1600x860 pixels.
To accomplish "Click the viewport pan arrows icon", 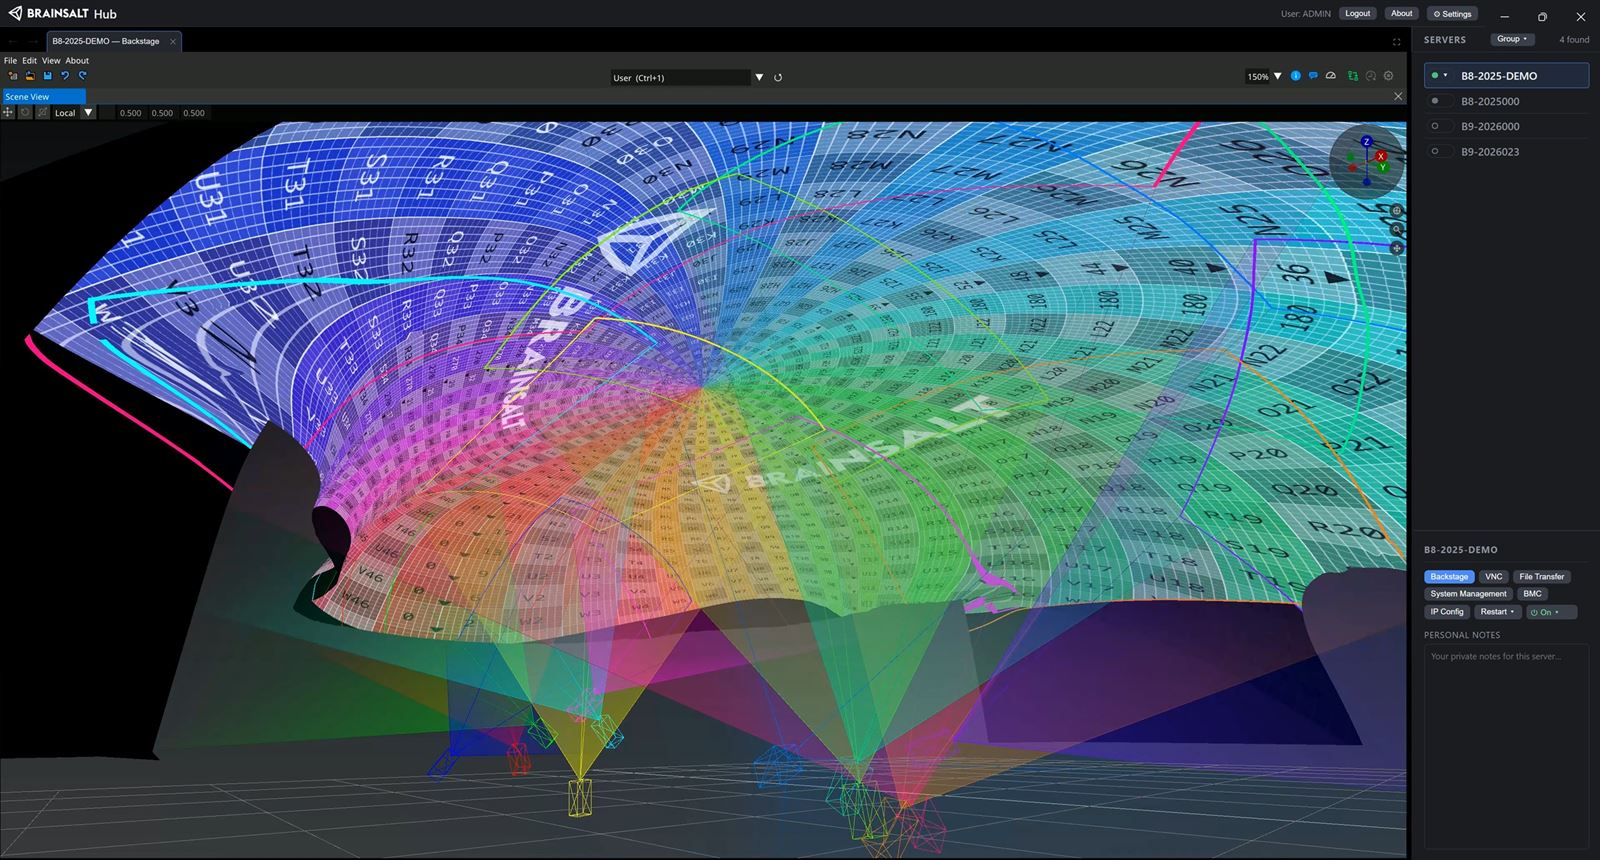I will 1397,247.
